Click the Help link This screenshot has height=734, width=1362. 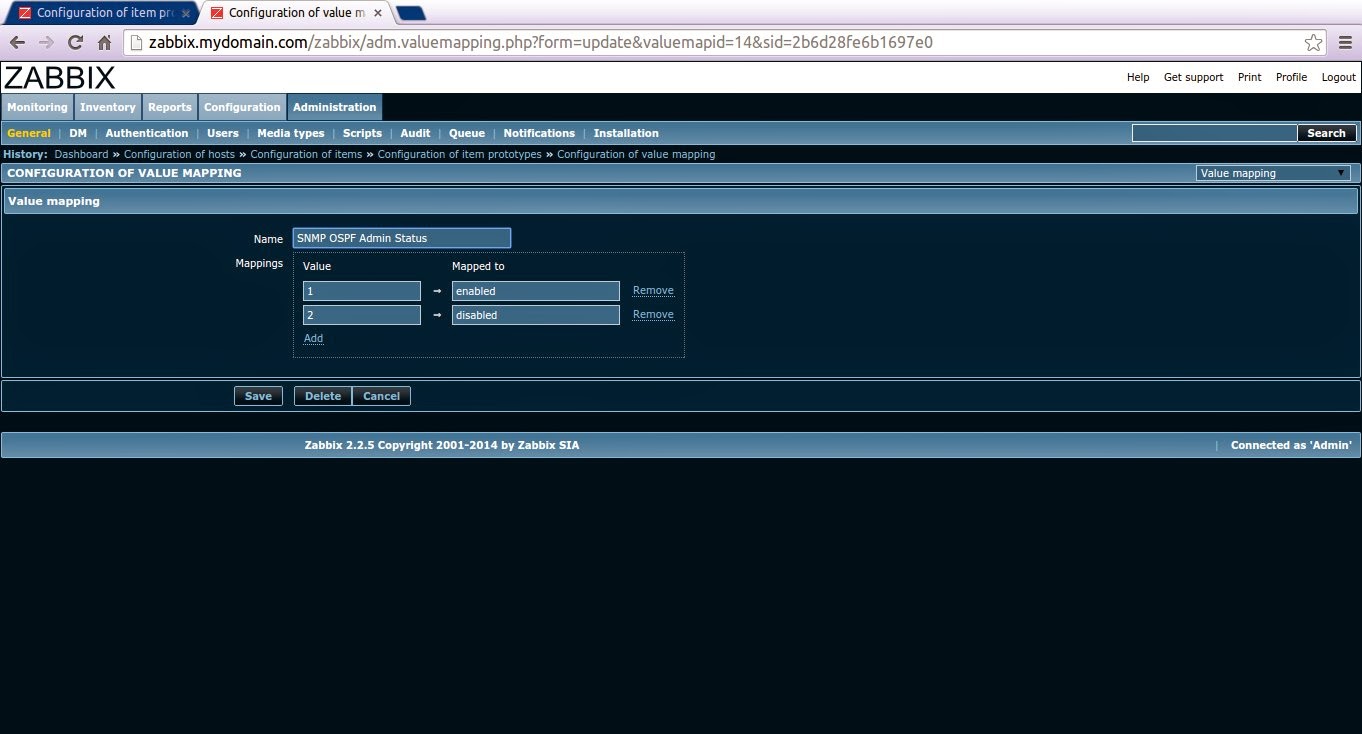[1138, 77]
